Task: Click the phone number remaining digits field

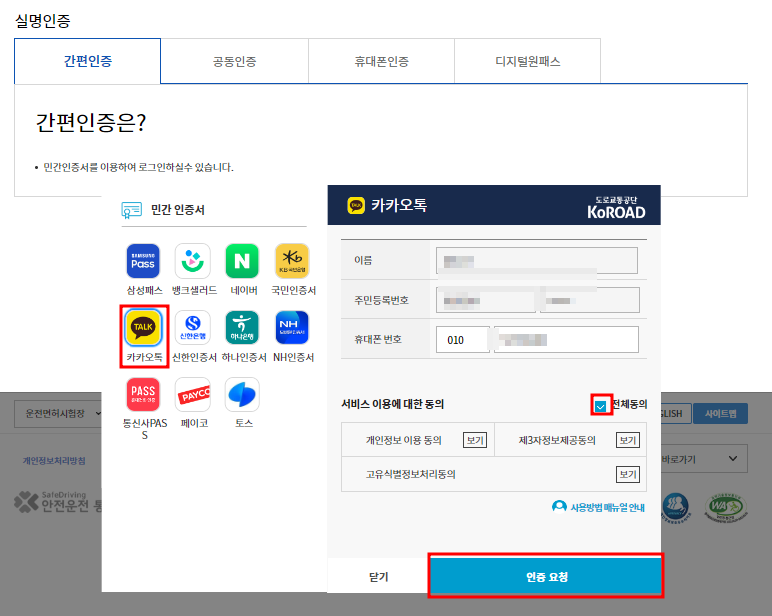Action: (566, 339)
